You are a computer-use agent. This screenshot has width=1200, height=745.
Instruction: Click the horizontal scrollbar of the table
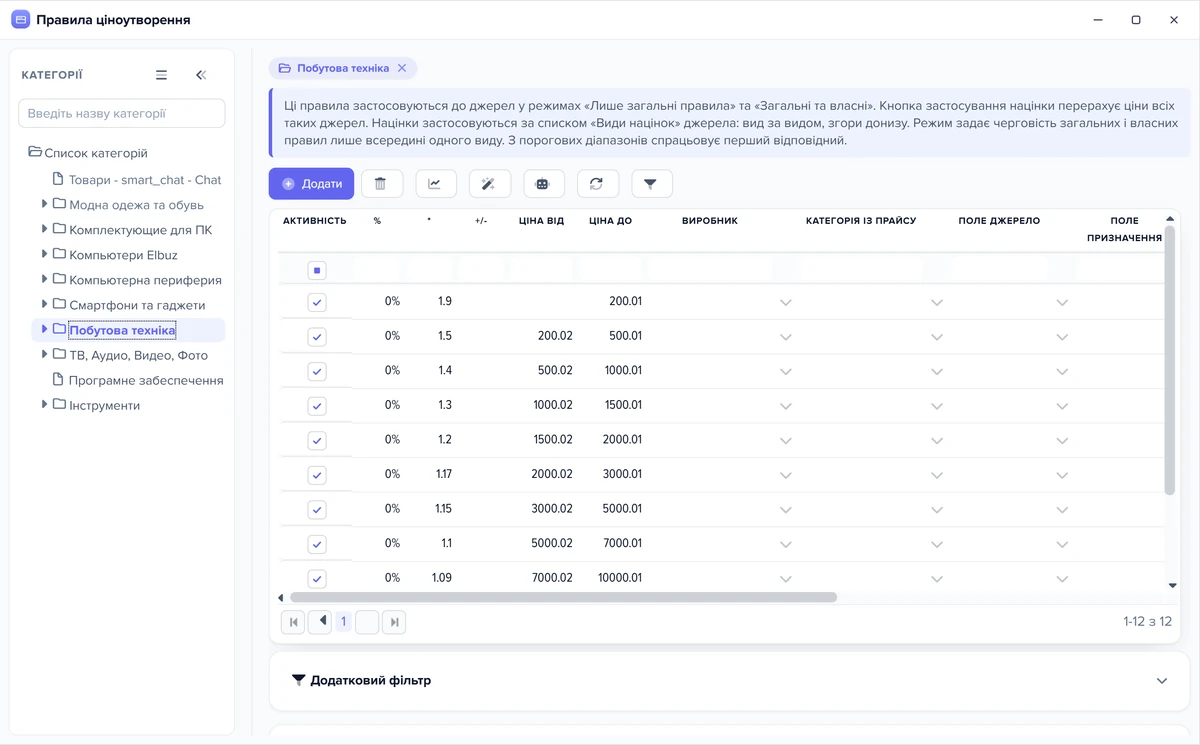(563, 598)
